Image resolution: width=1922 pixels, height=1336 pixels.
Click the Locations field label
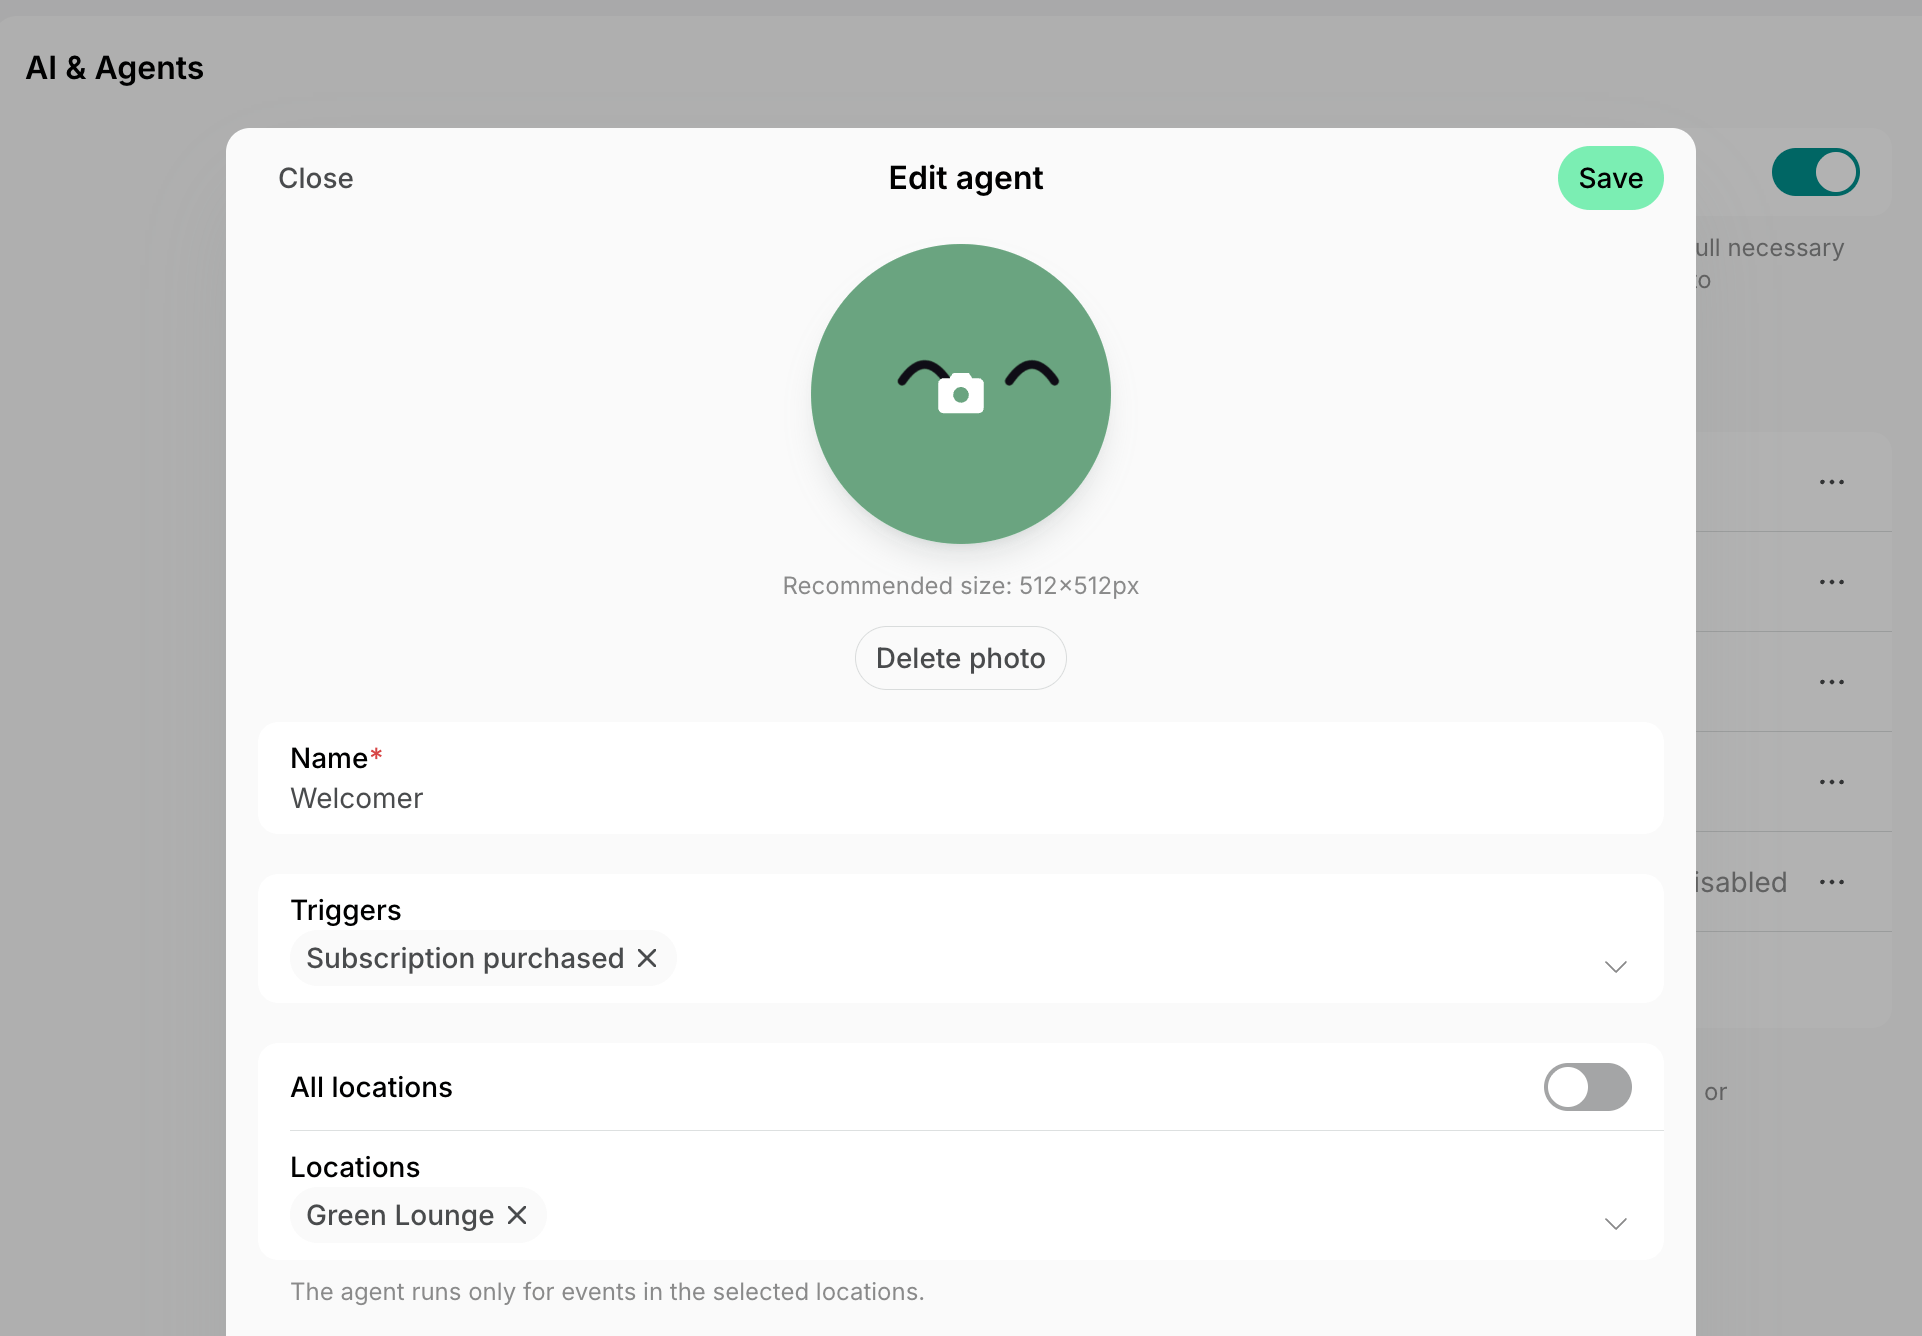tap(355, 1167)
